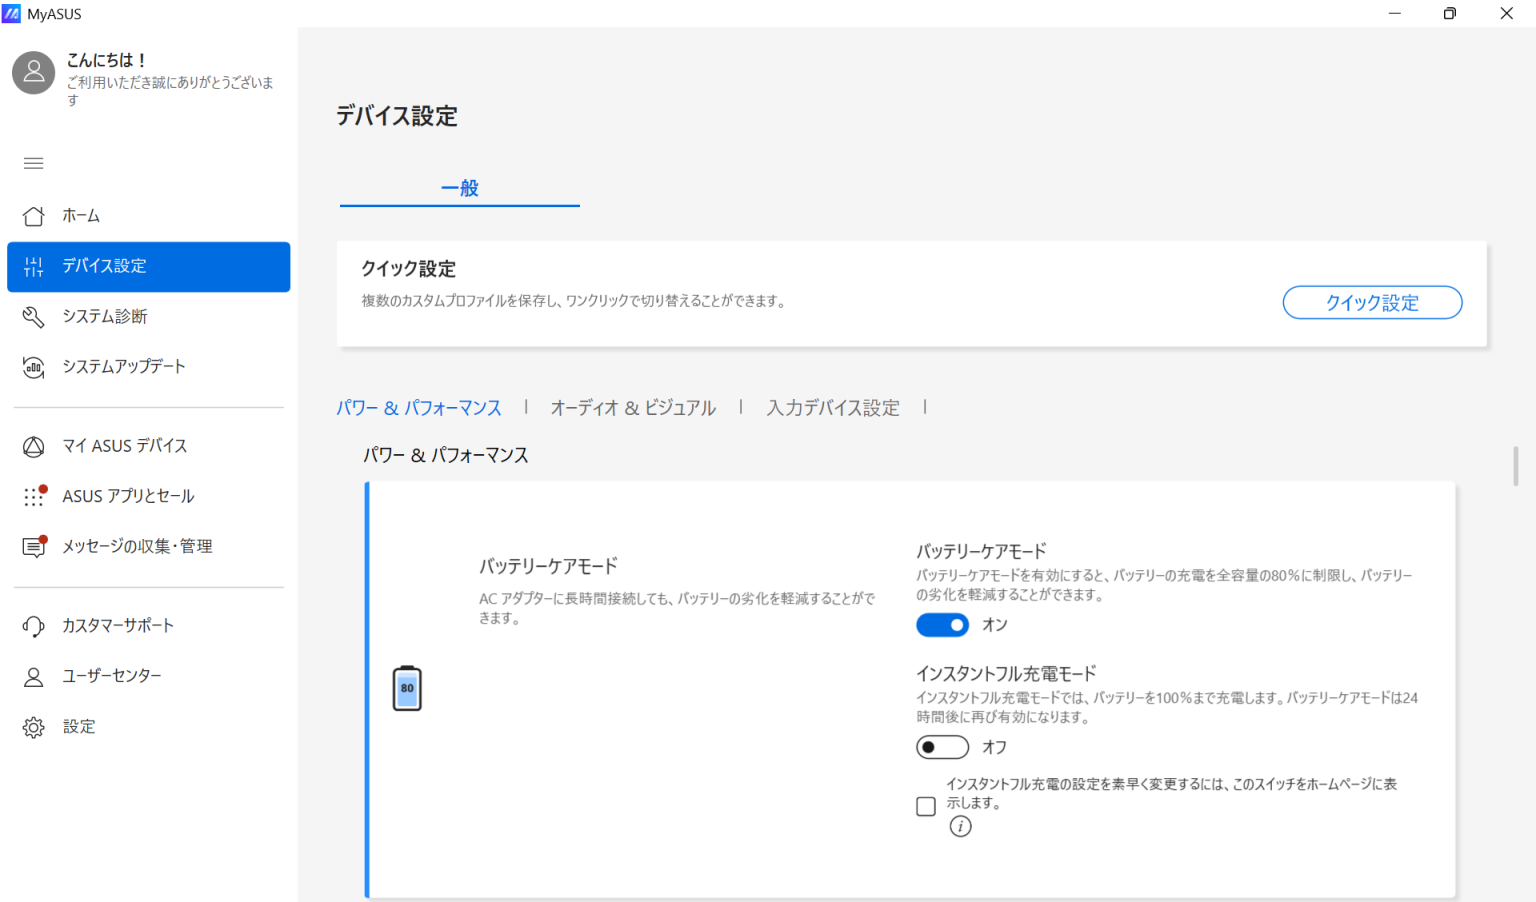This screenshot has width=1536, height=902.
Task: Check the show-on-homepage checkbox
Action: [926, 806]
